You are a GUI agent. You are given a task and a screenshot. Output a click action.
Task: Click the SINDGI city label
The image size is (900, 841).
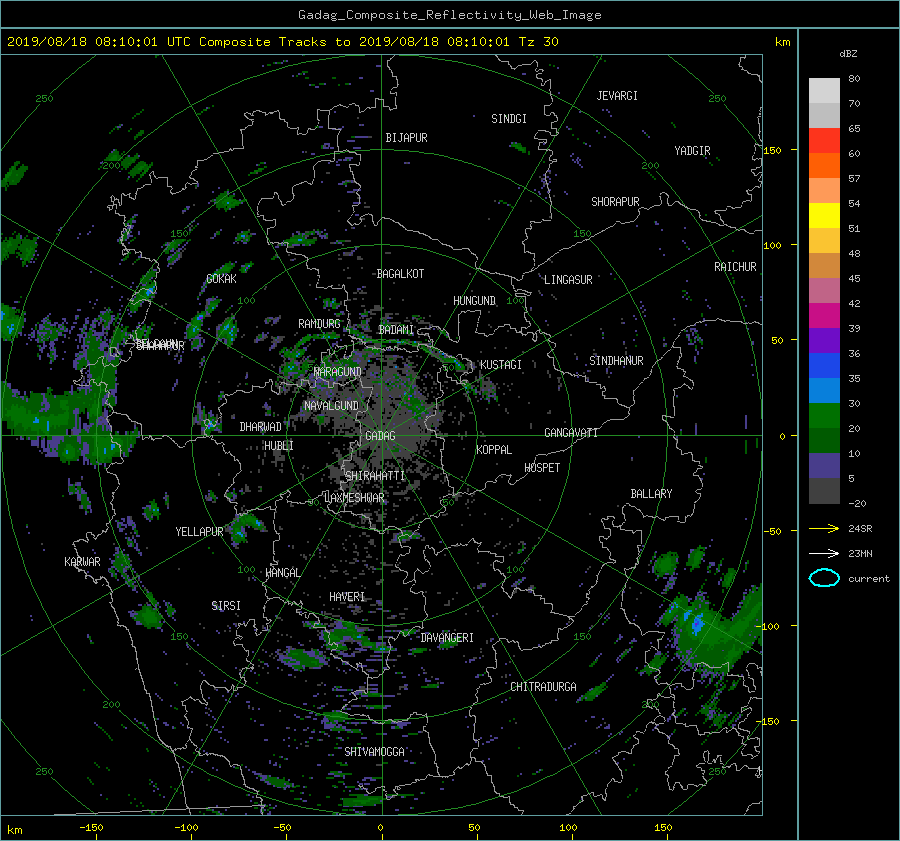[509, 119]
